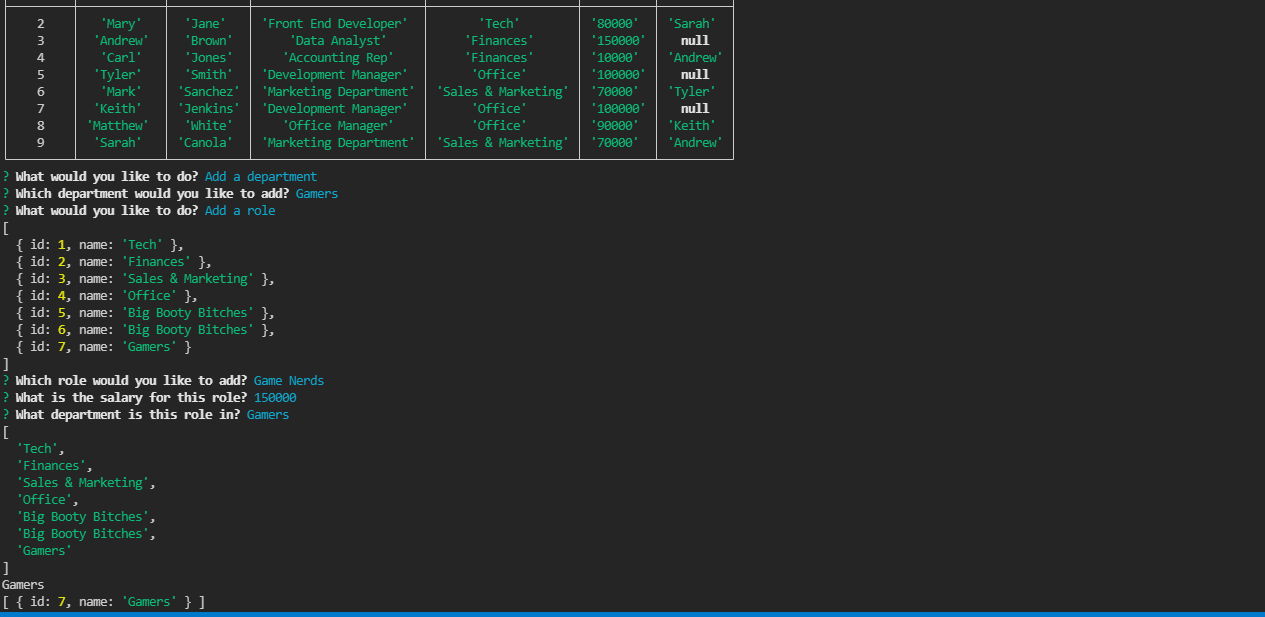Select the null manager cell in Andrew's row

tap(694, 40)
